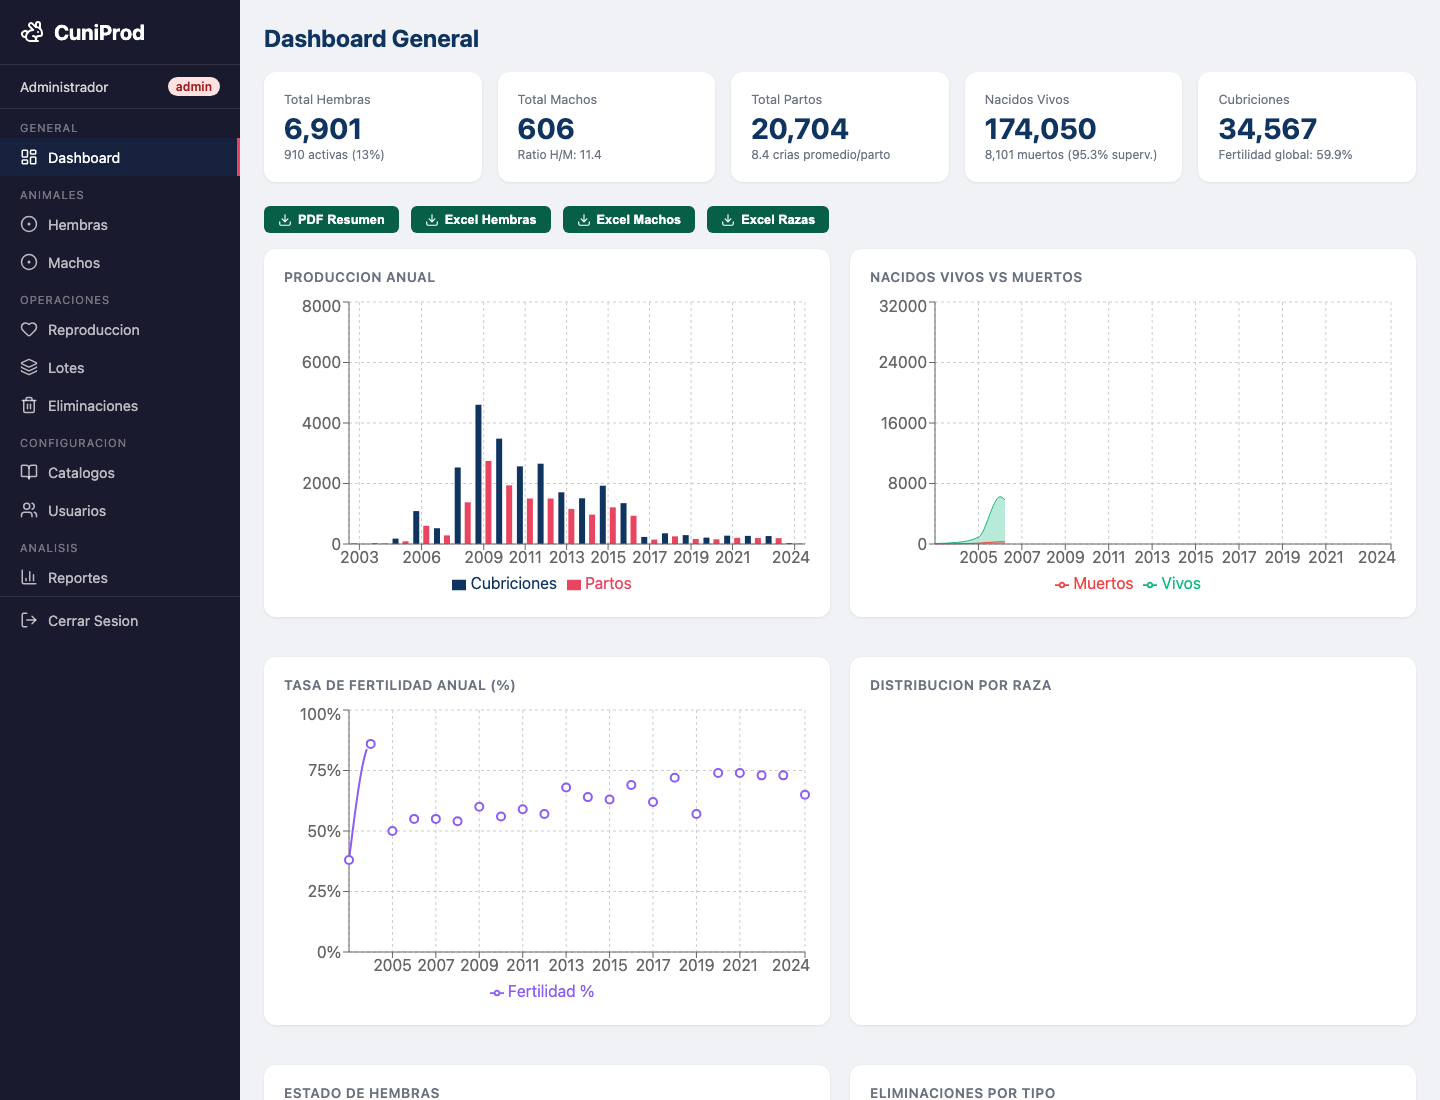Click 'TASA DE FERTILIDAD ANUAL (%)' title
This screenshot has height=1100, width=1440.
pyautogui.click(x=400, y=685)
